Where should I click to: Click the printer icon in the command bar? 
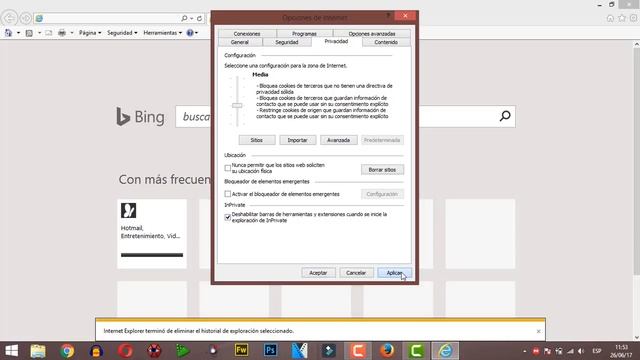(62, 33)
